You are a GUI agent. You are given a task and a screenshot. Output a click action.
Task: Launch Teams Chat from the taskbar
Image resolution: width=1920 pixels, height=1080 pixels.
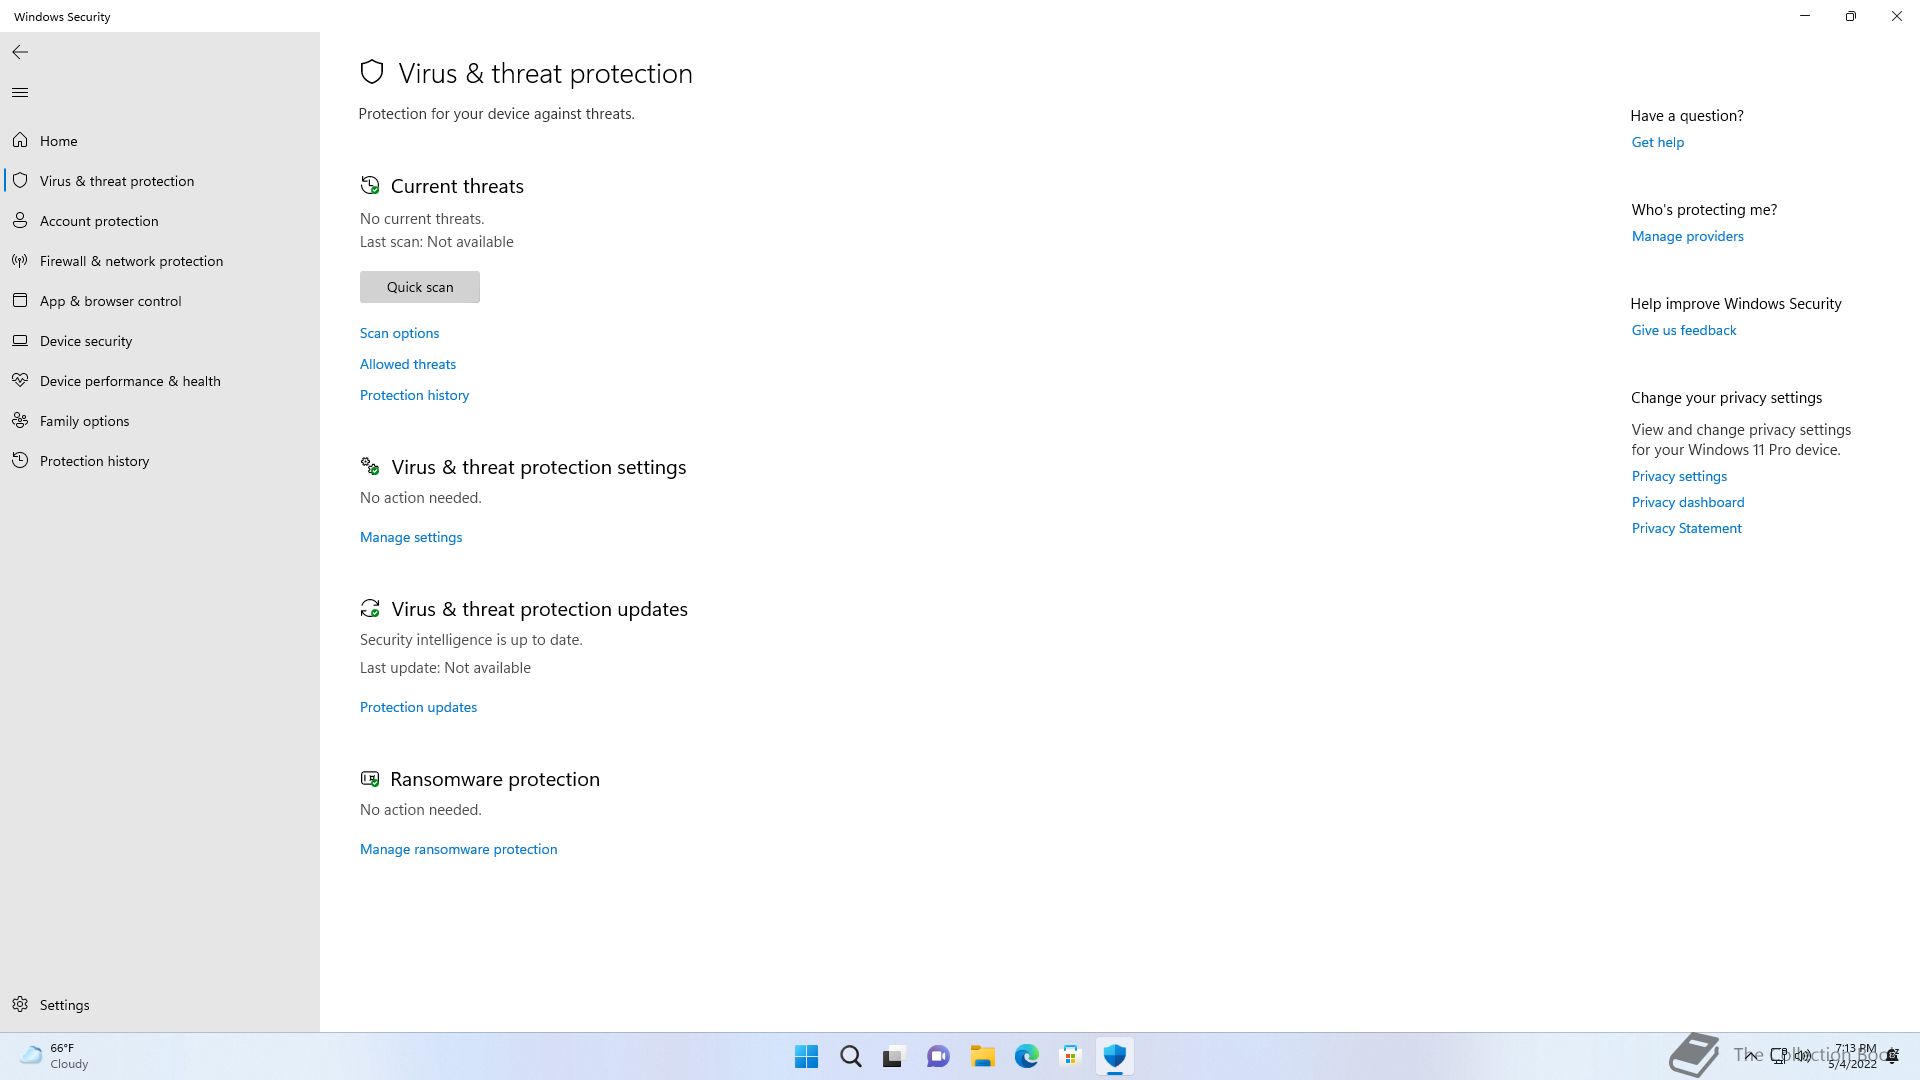(x=938, y=1056)
